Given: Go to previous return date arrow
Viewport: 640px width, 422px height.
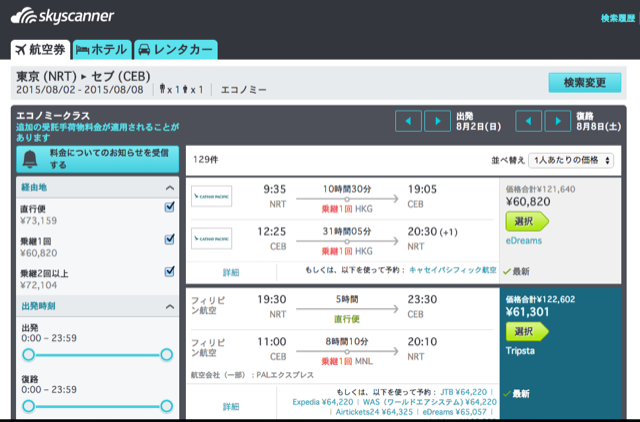Looking at the screenshot, I should point(528,121).
